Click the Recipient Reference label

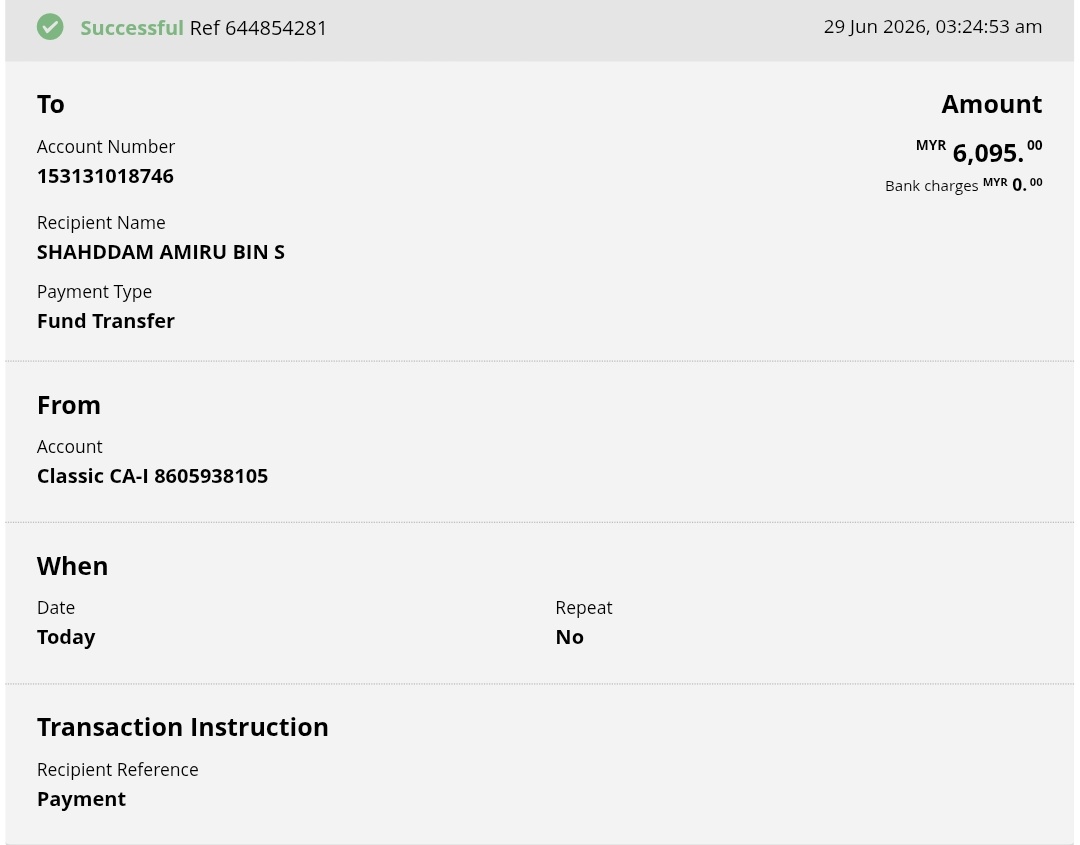click(x=118, y=769)
